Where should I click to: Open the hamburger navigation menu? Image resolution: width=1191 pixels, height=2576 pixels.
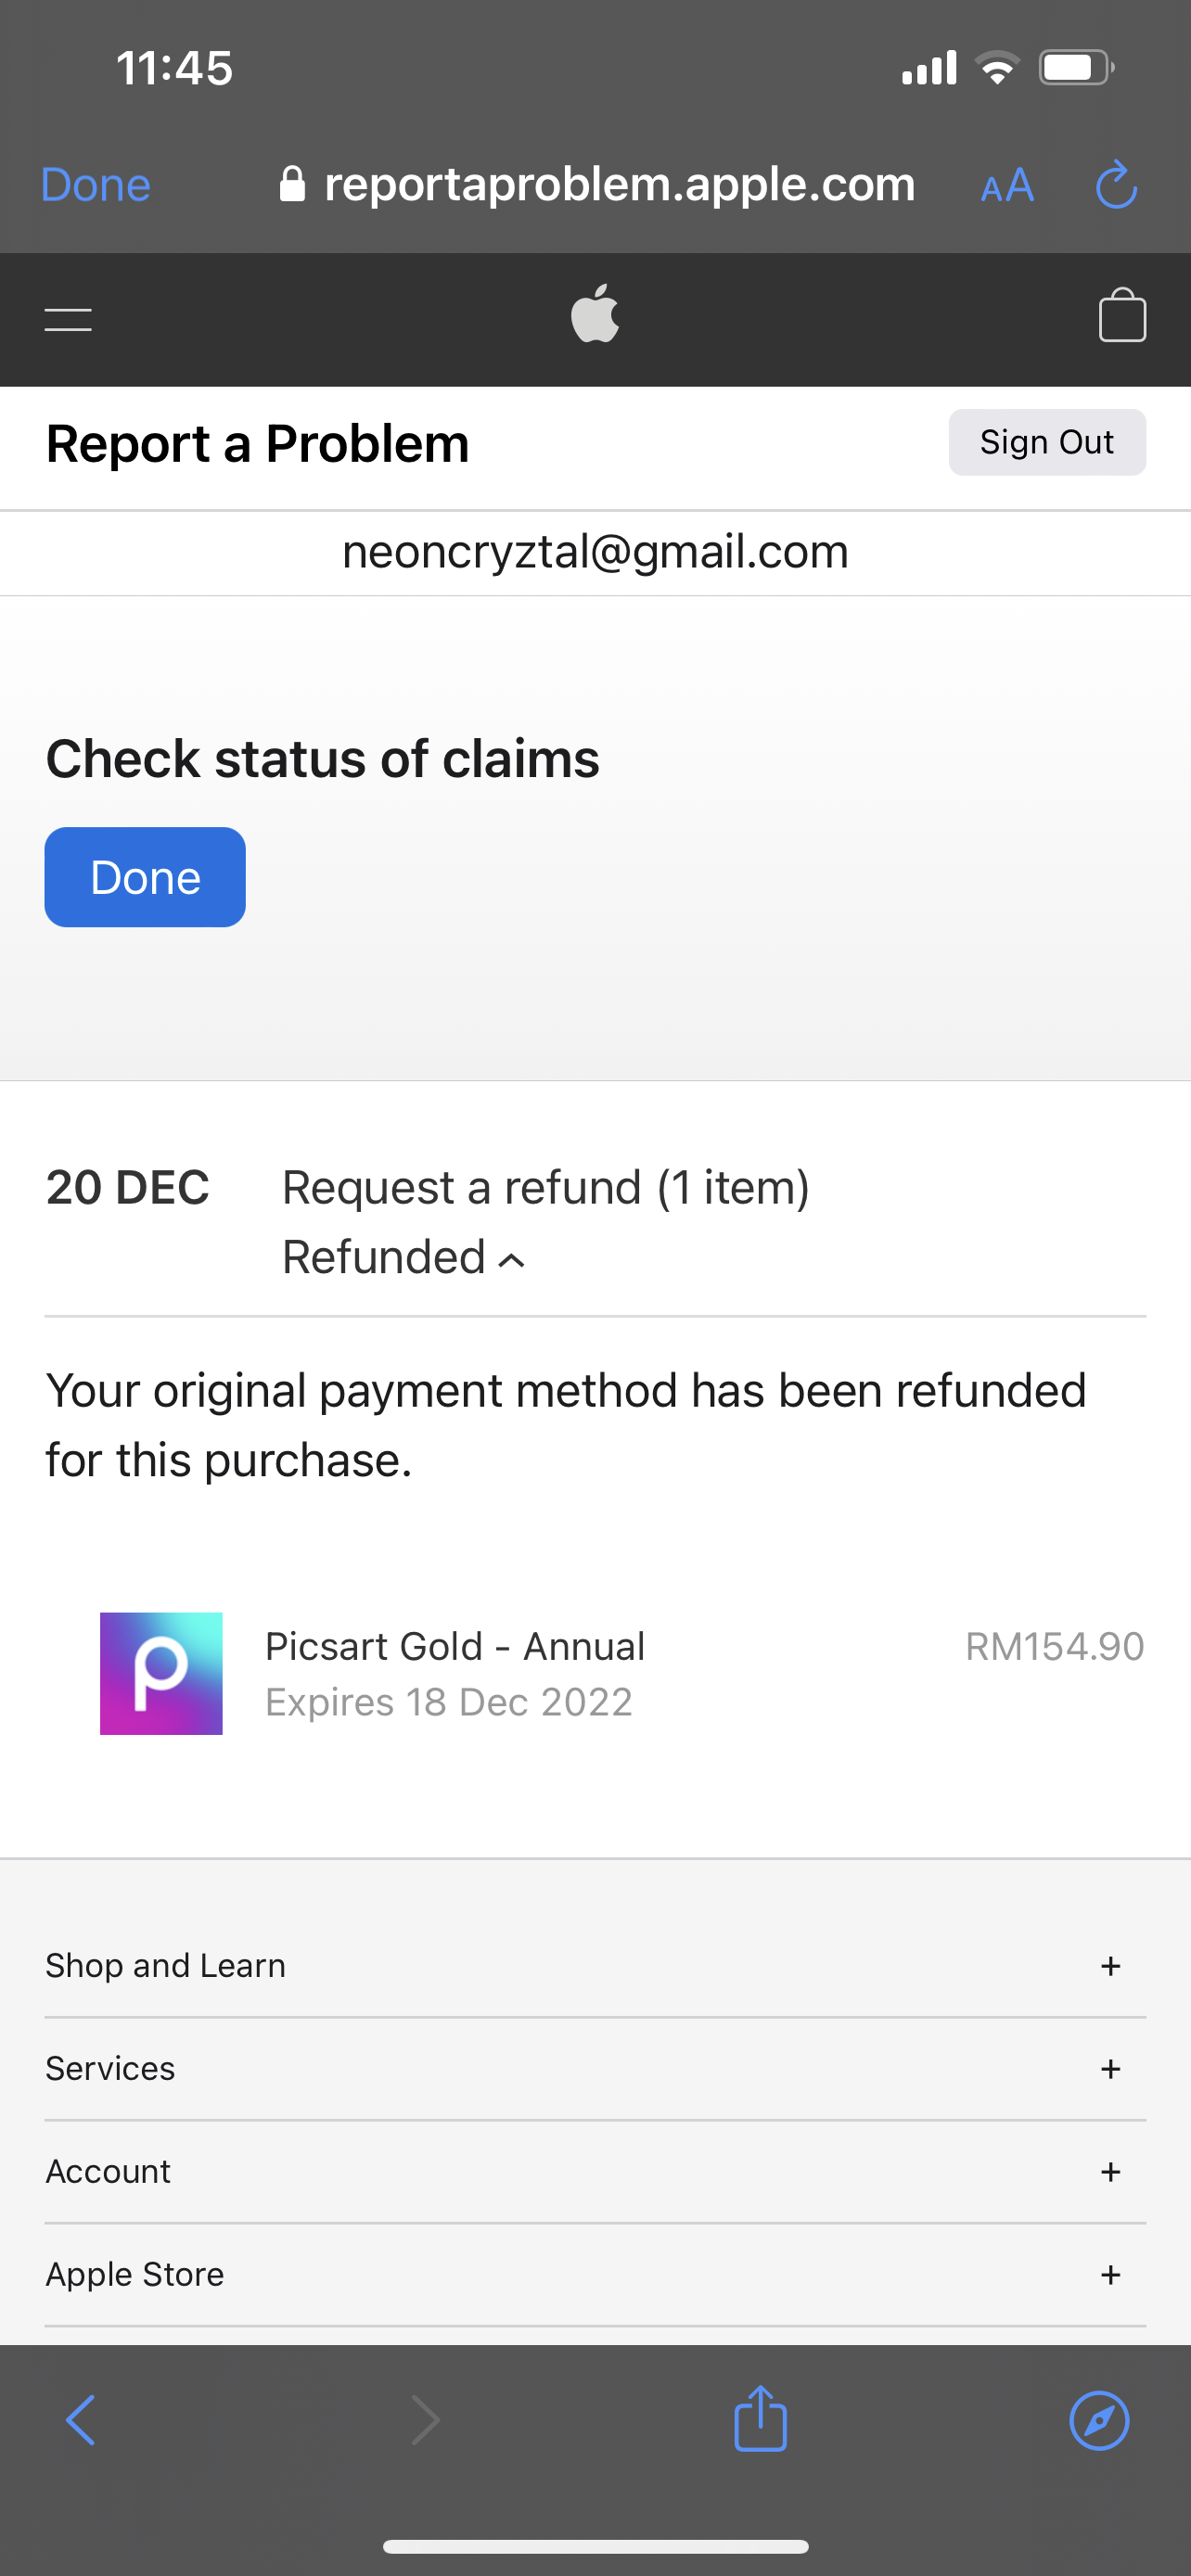tap(68, 319)
